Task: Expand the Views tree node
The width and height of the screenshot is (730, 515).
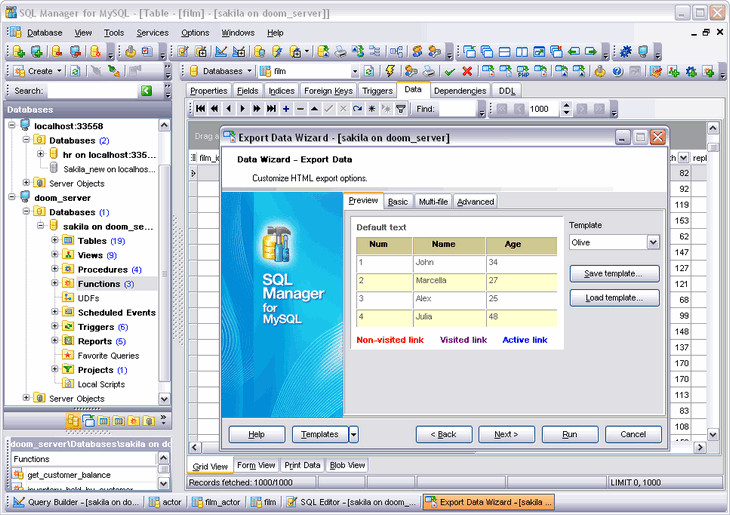Action: 56,255
